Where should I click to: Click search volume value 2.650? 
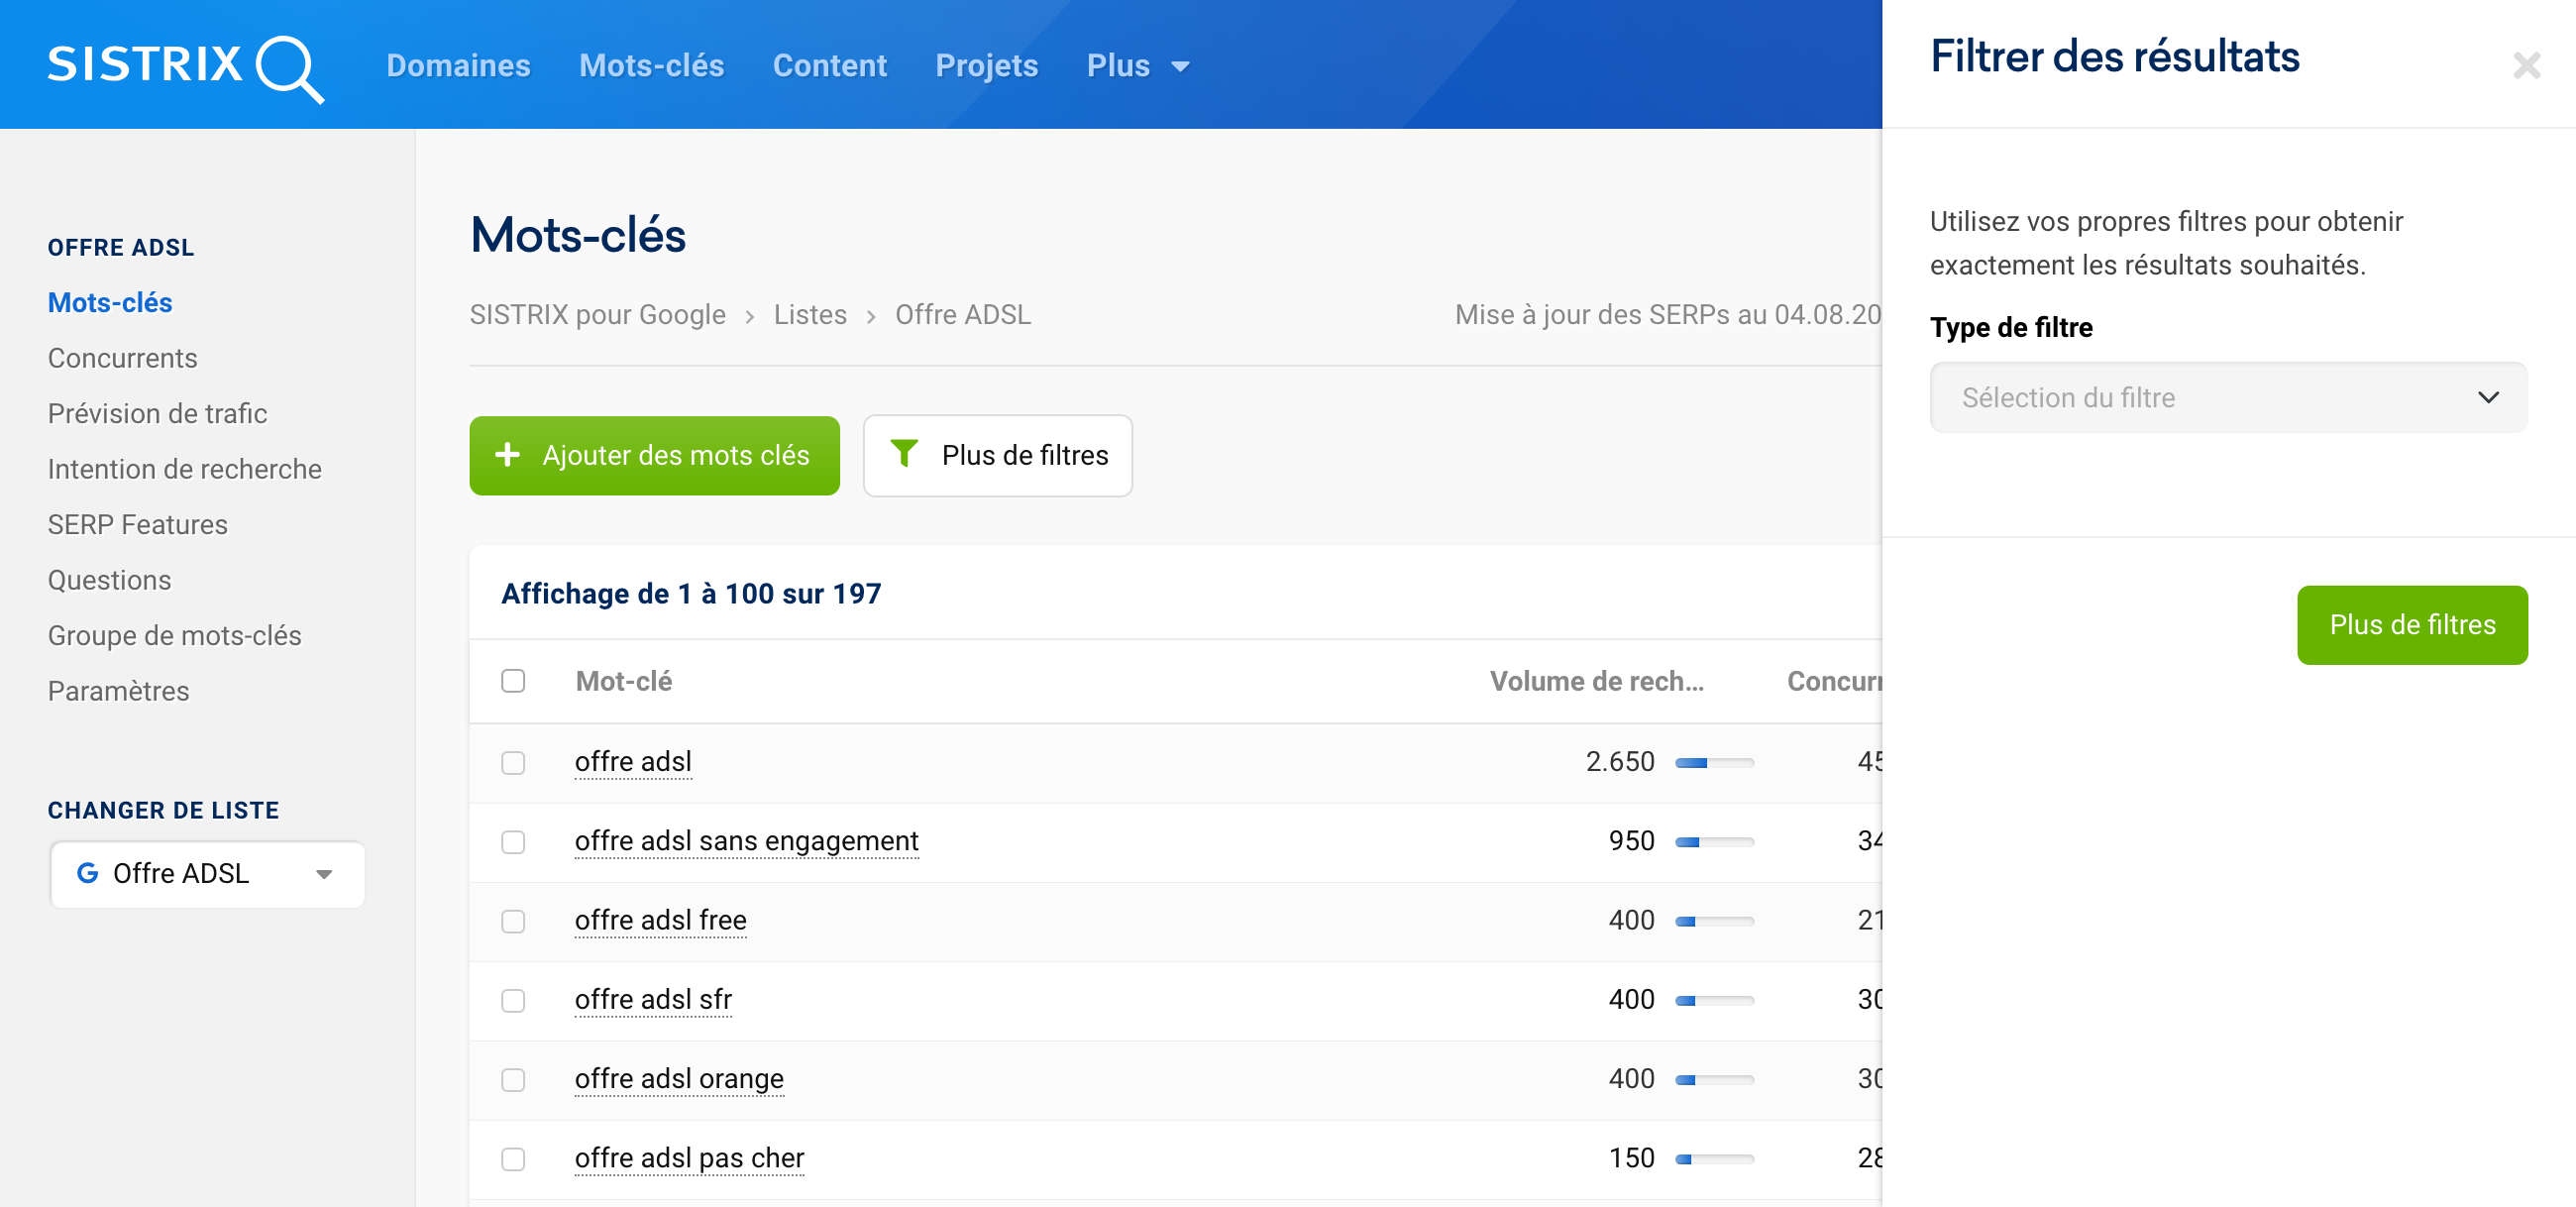pos(1620,761)
